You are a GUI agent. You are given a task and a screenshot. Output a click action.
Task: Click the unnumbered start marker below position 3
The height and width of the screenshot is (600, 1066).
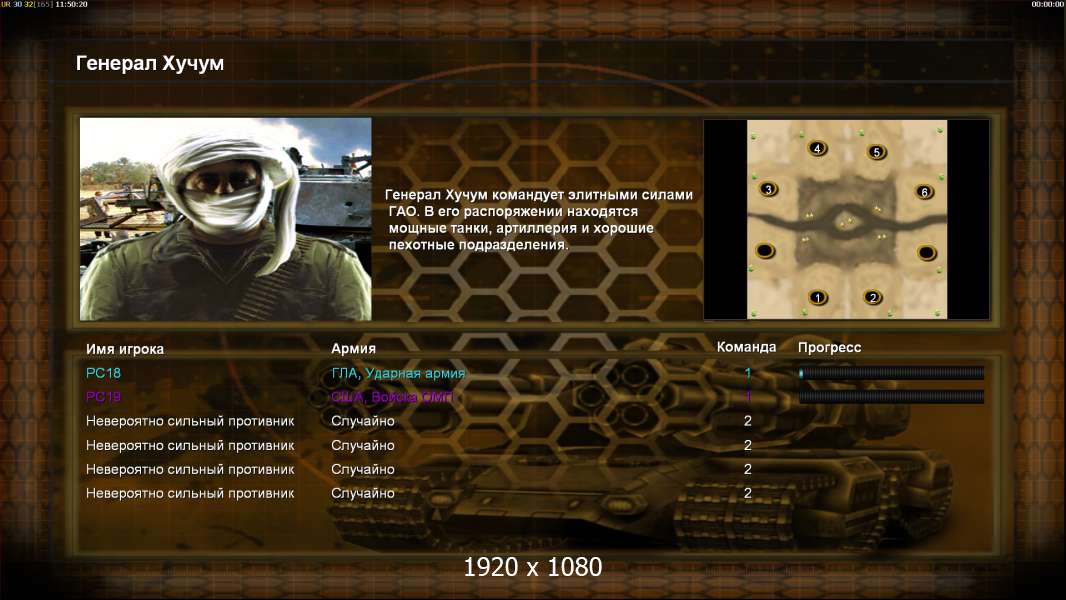tap(765, 251)
